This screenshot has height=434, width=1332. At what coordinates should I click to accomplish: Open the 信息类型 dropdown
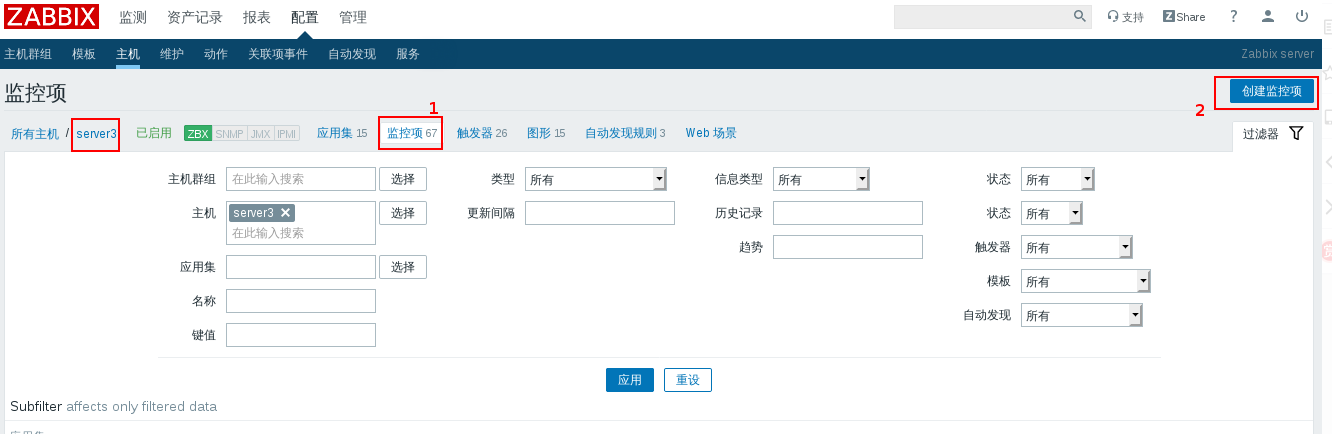(821, 179)
